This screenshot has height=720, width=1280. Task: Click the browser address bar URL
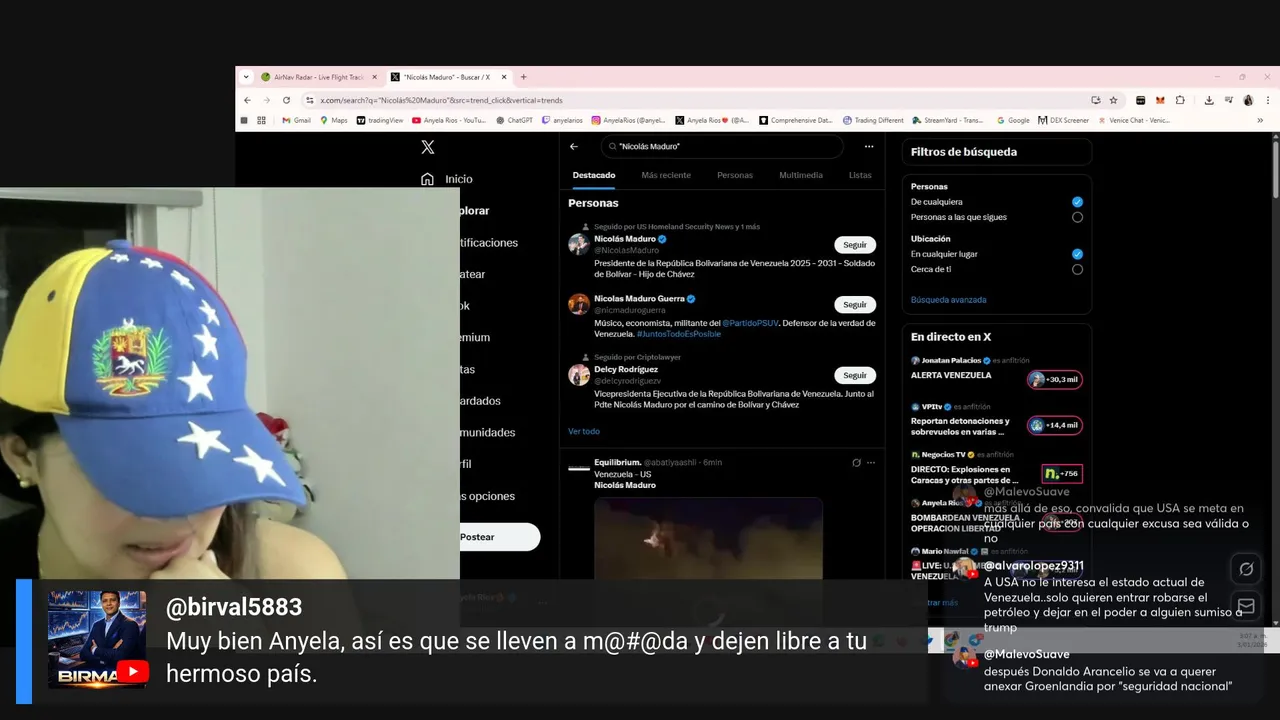point(441,100)
